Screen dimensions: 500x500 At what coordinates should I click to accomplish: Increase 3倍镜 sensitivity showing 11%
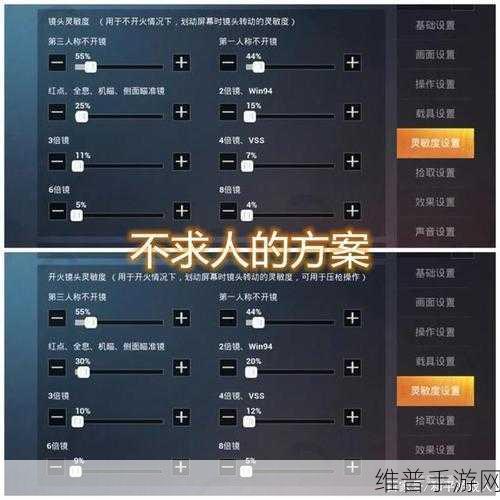[181, 161]
